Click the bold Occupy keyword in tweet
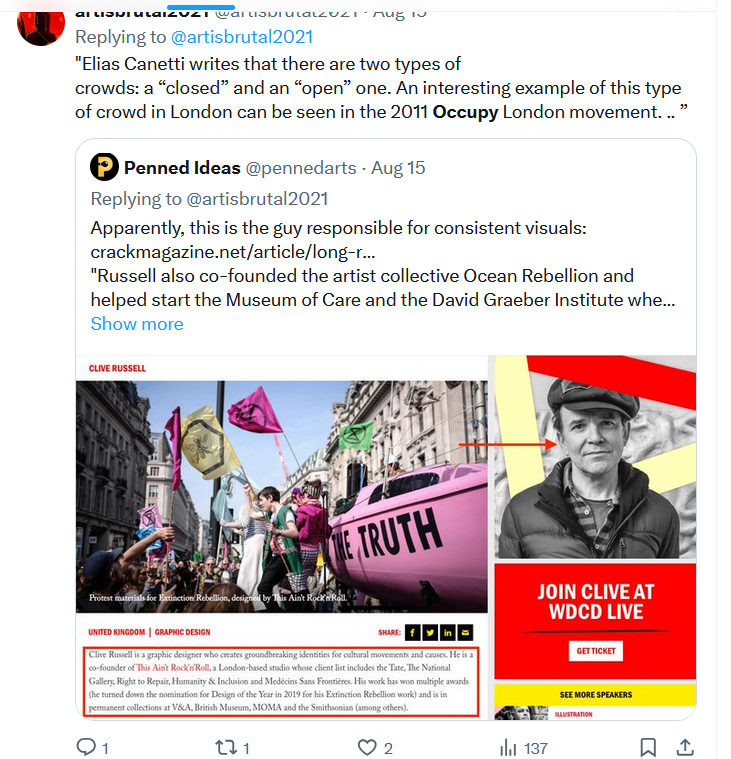This screenshot has height=759, width=731. pyautogui.click(x=465, y=112)
